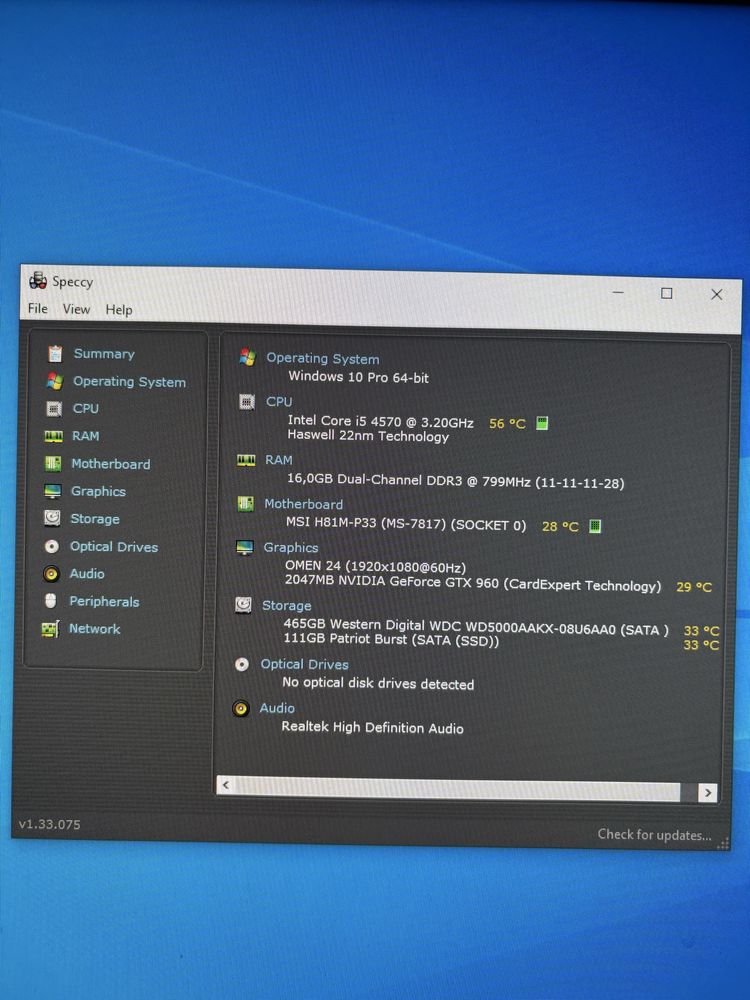This screenshot has width=750, height=1000.
Task: Click Check for updates link
Action: [x=654, y=834]
